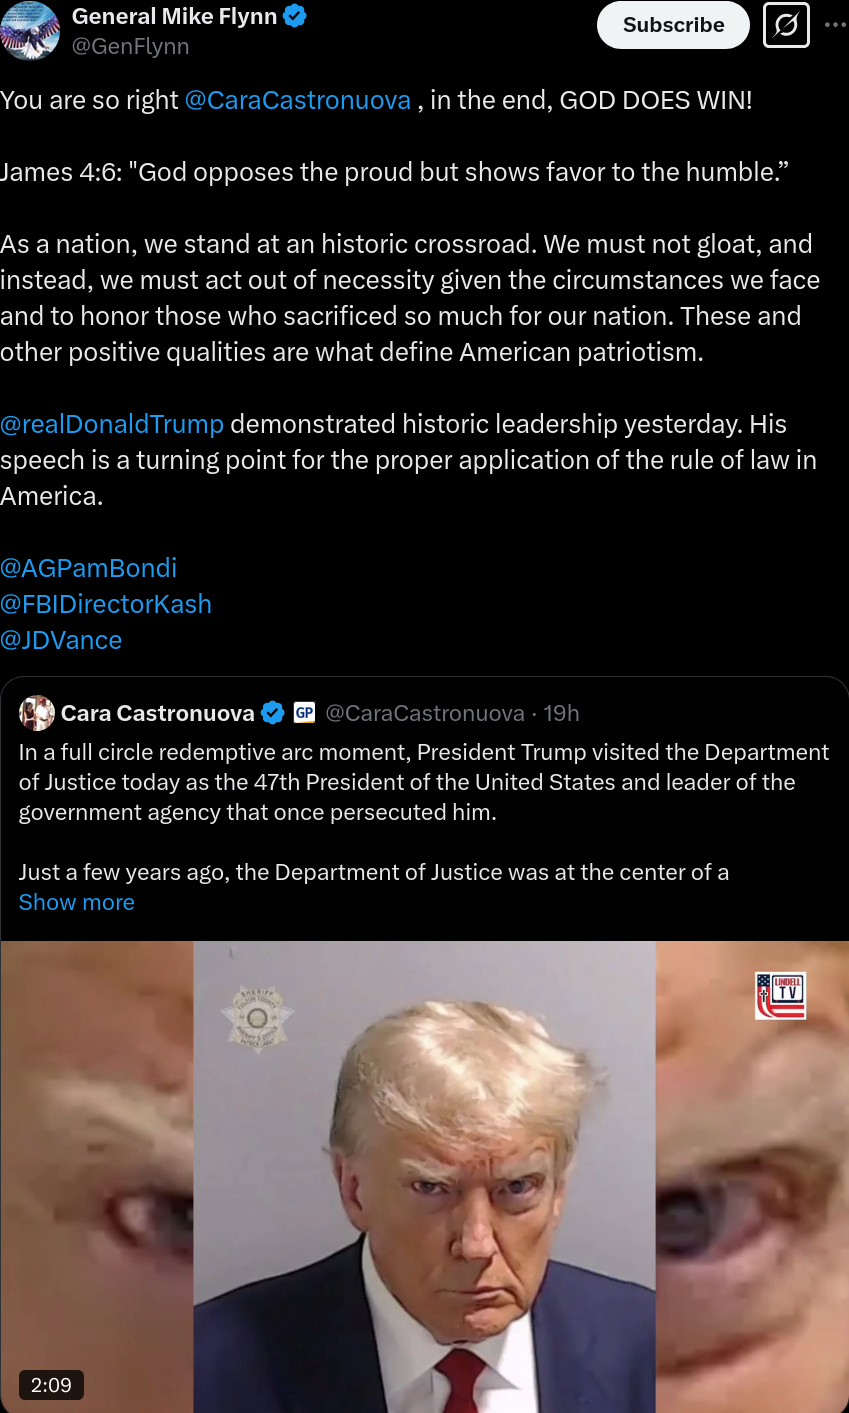This screenshot has width=849, height=1413.
Task: Click the Lindell TV logo on video
Action: tap(780, 996)
